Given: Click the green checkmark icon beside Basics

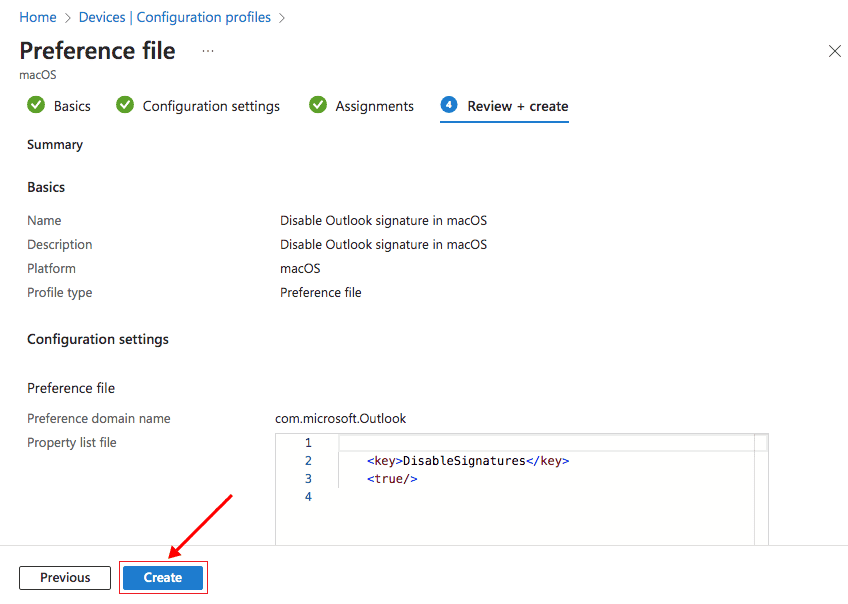Looking at the screenshot, I should point(36,105).
